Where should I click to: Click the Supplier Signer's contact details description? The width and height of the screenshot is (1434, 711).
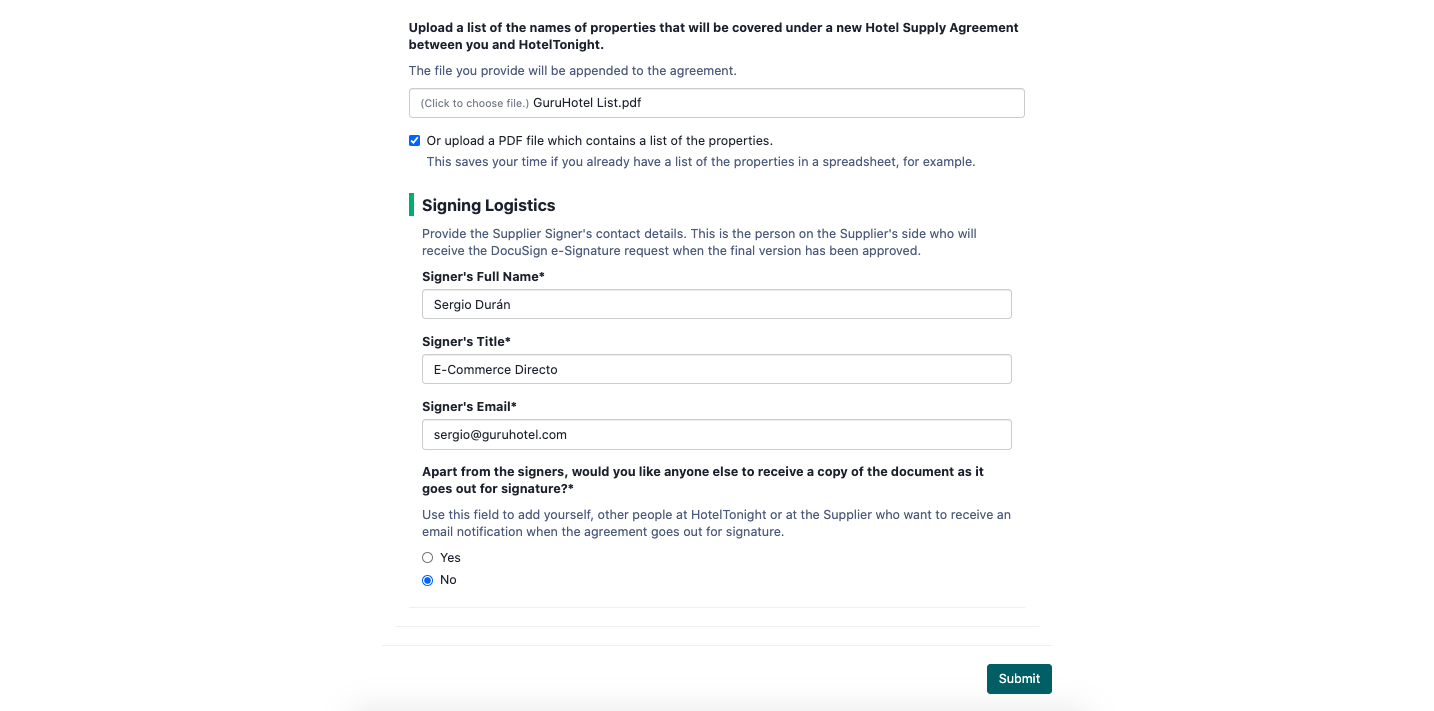(699, 242)
